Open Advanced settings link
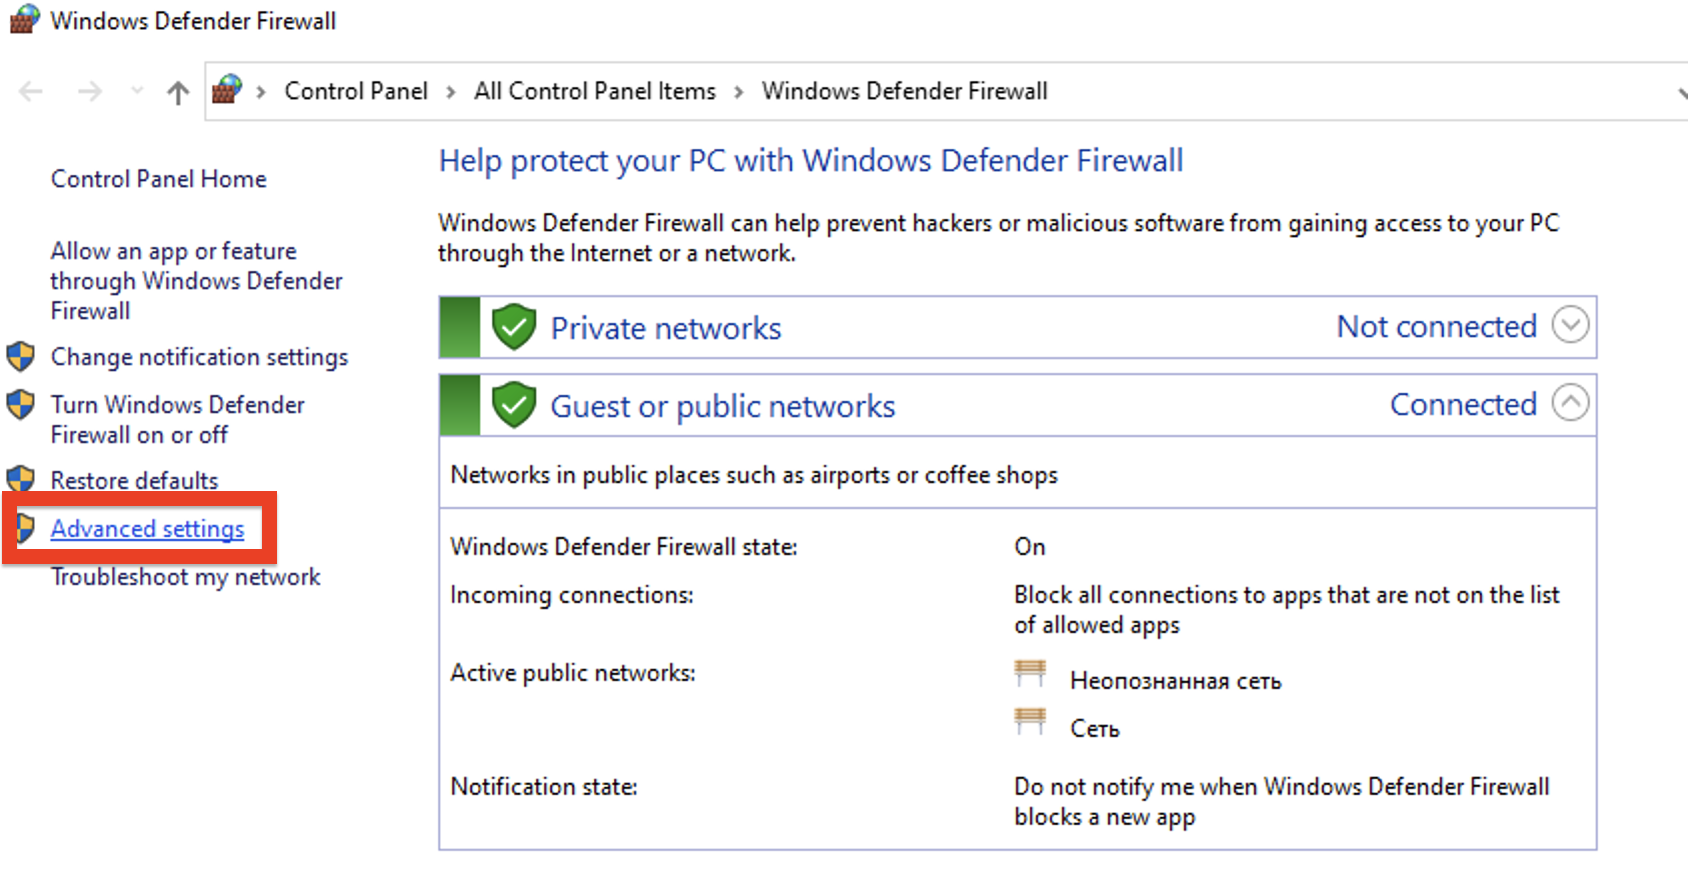This screenshot has width=1688, height=872. [147, 528]
